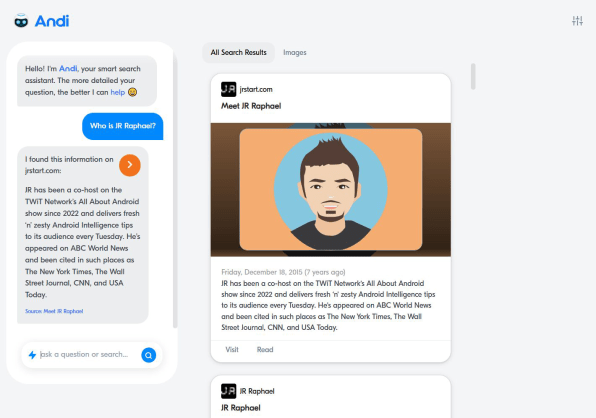
Task: Click the Visit button on first result
Action: 232,350
